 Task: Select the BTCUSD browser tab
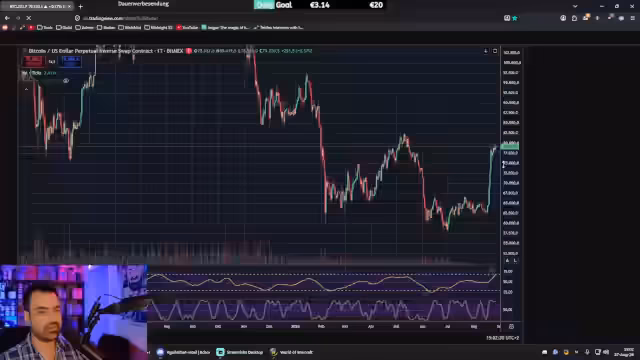[x=36, y=7]
